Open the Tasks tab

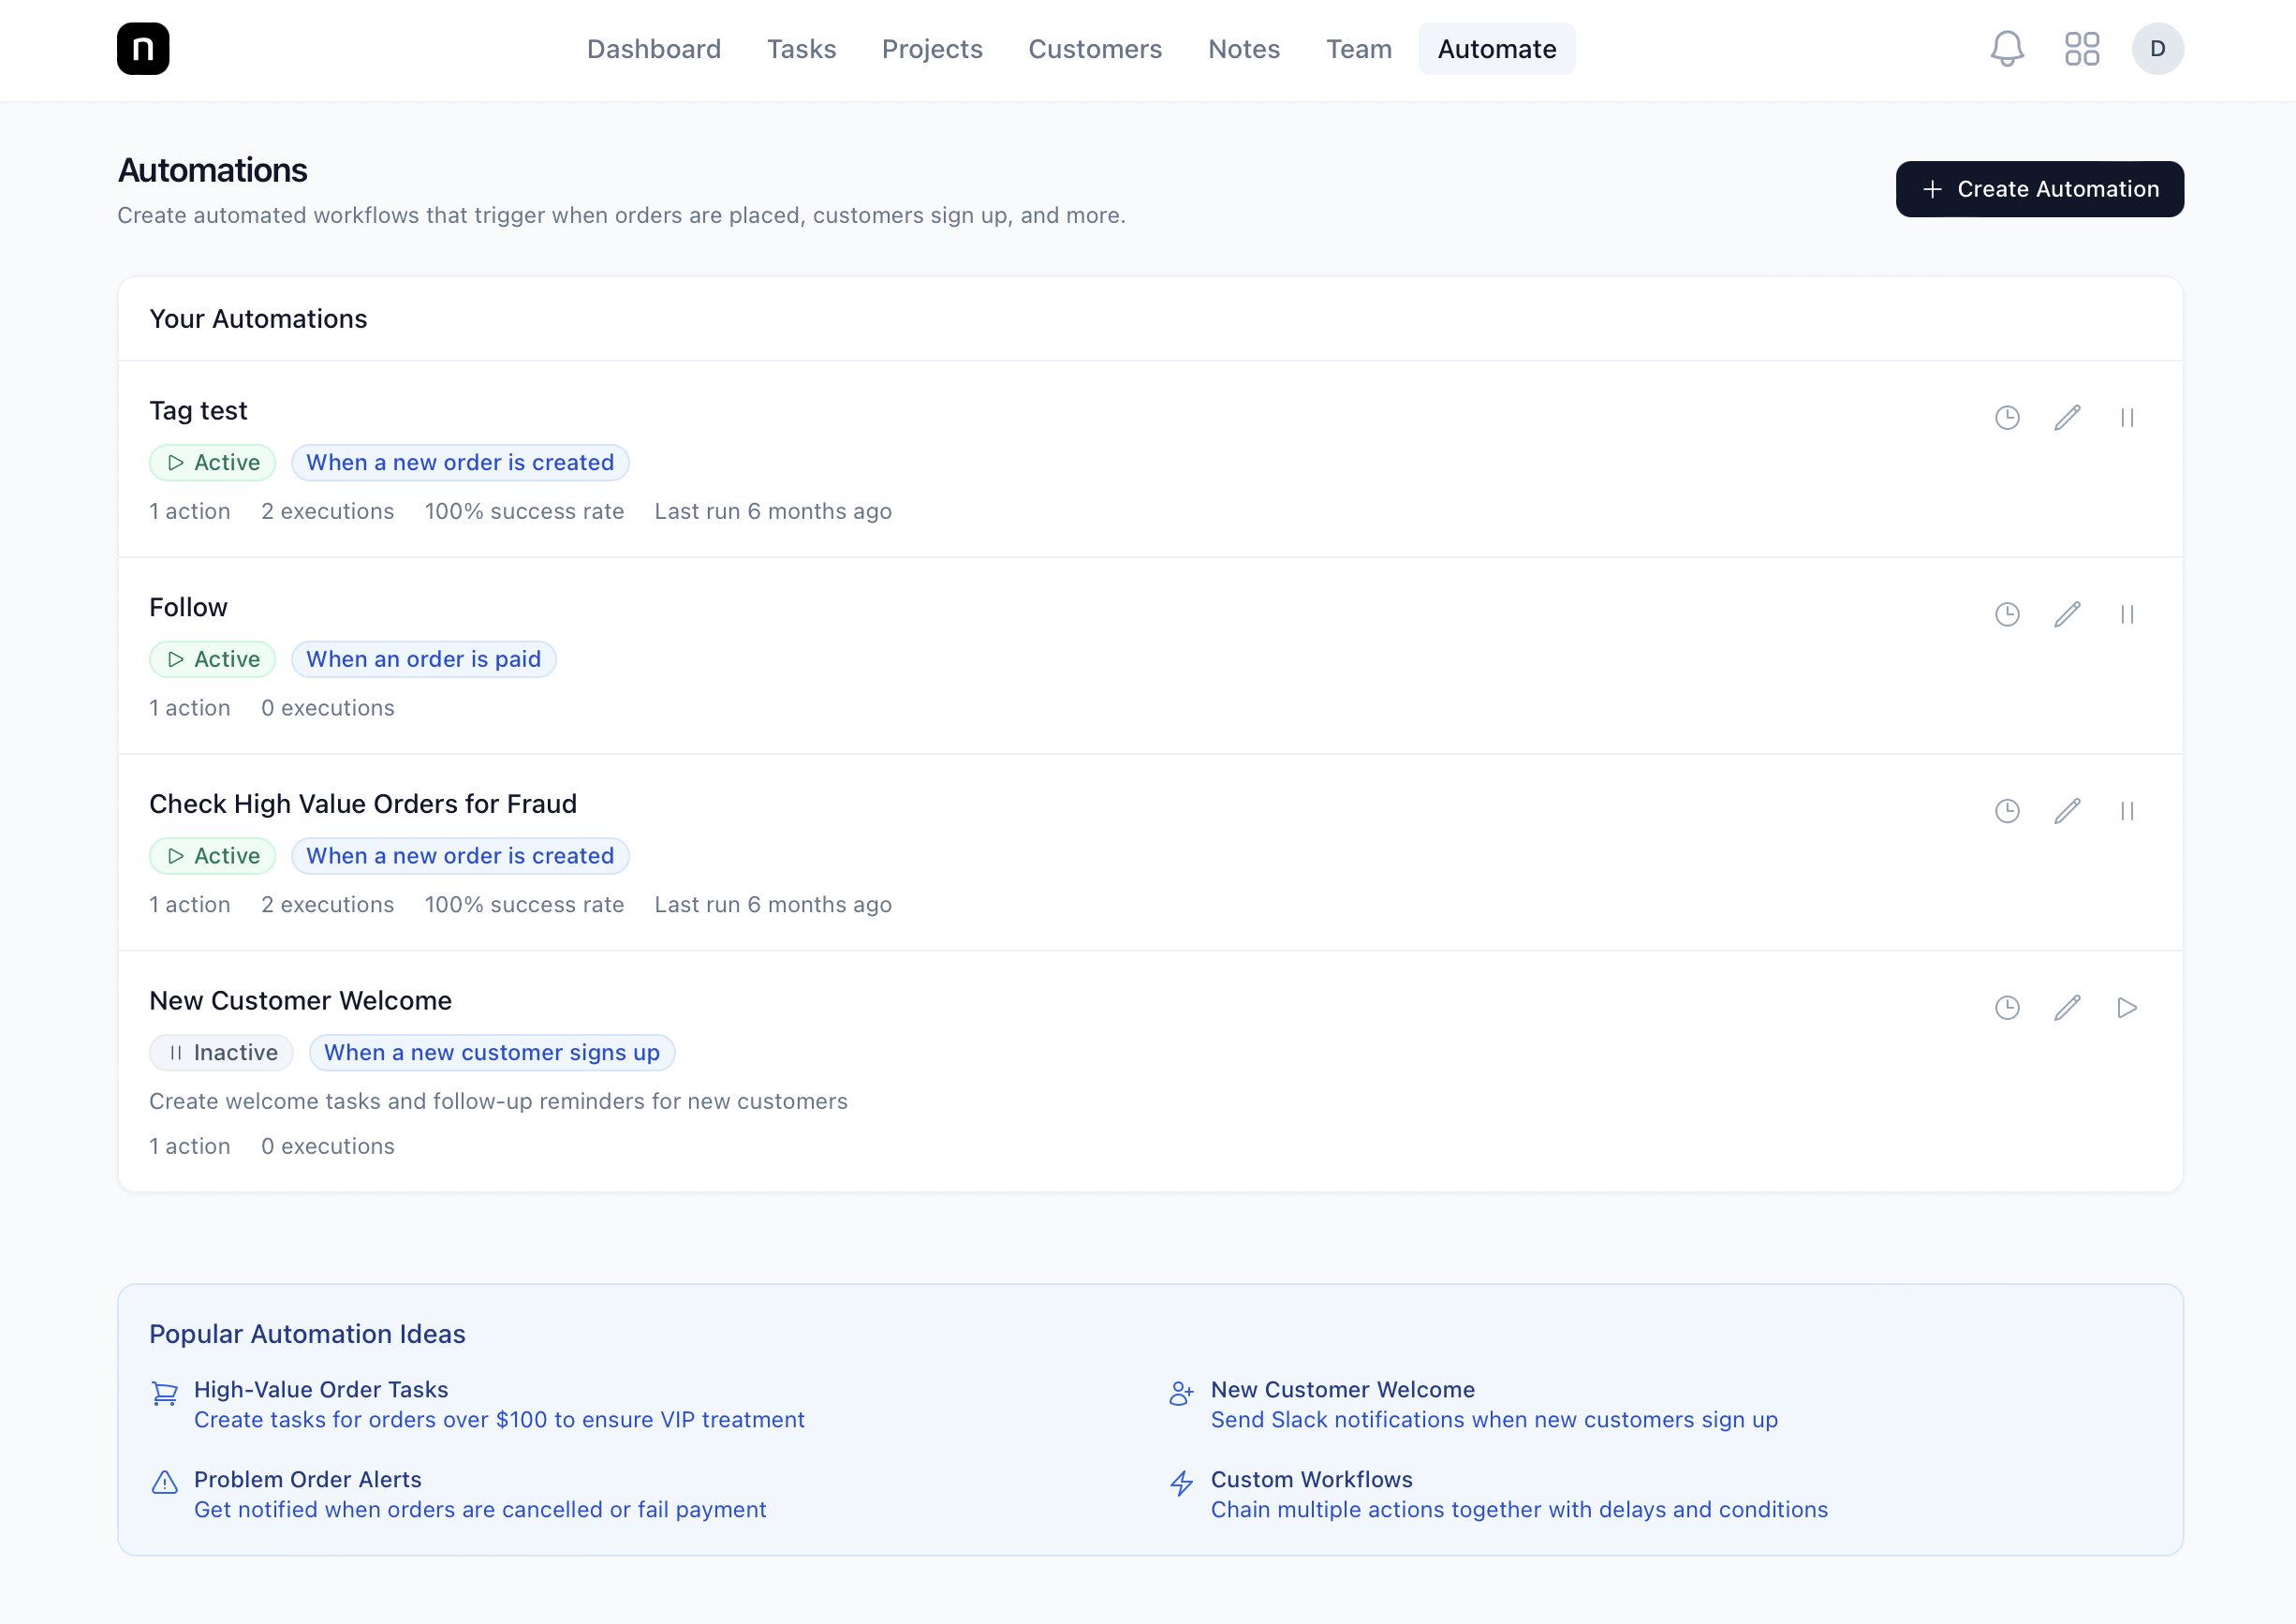pyautogui.click(x=801, y=49)
